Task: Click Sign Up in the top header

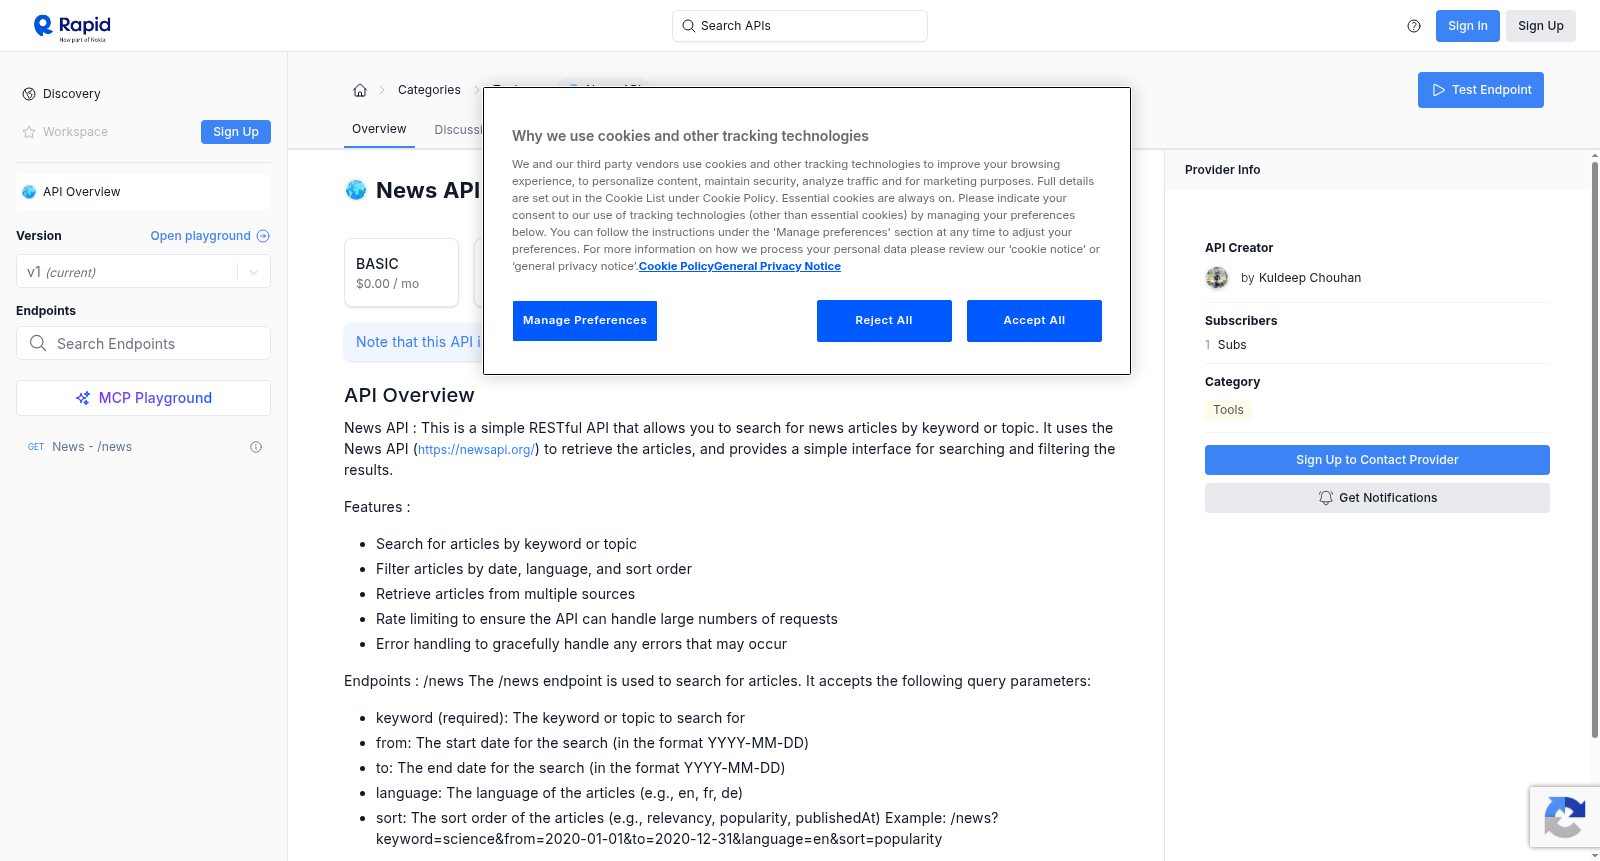Action: (1541, 26)
